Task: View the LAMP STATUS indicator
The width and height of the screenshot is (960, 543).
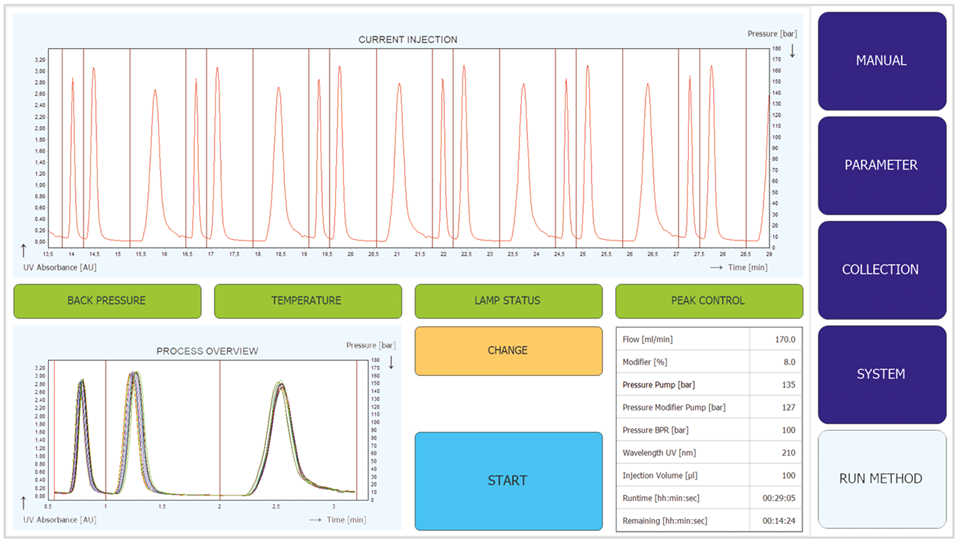Action: pyautogui.click(x=508, y=301)
